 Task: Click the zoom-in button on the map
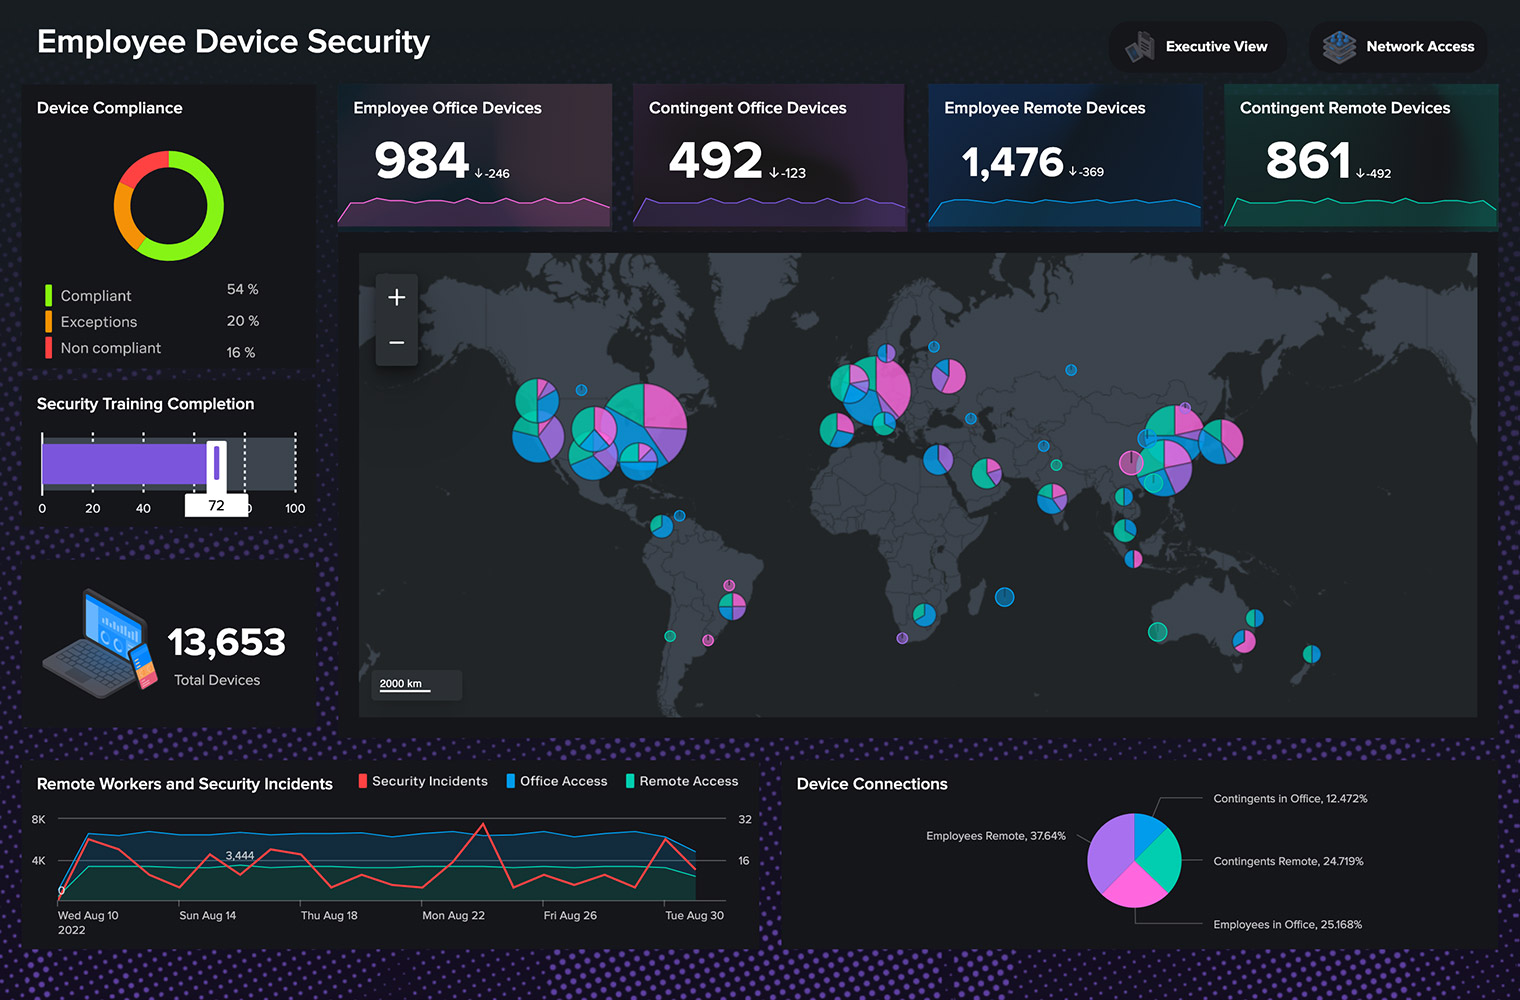pyautogui.click(x=396, y=296)
